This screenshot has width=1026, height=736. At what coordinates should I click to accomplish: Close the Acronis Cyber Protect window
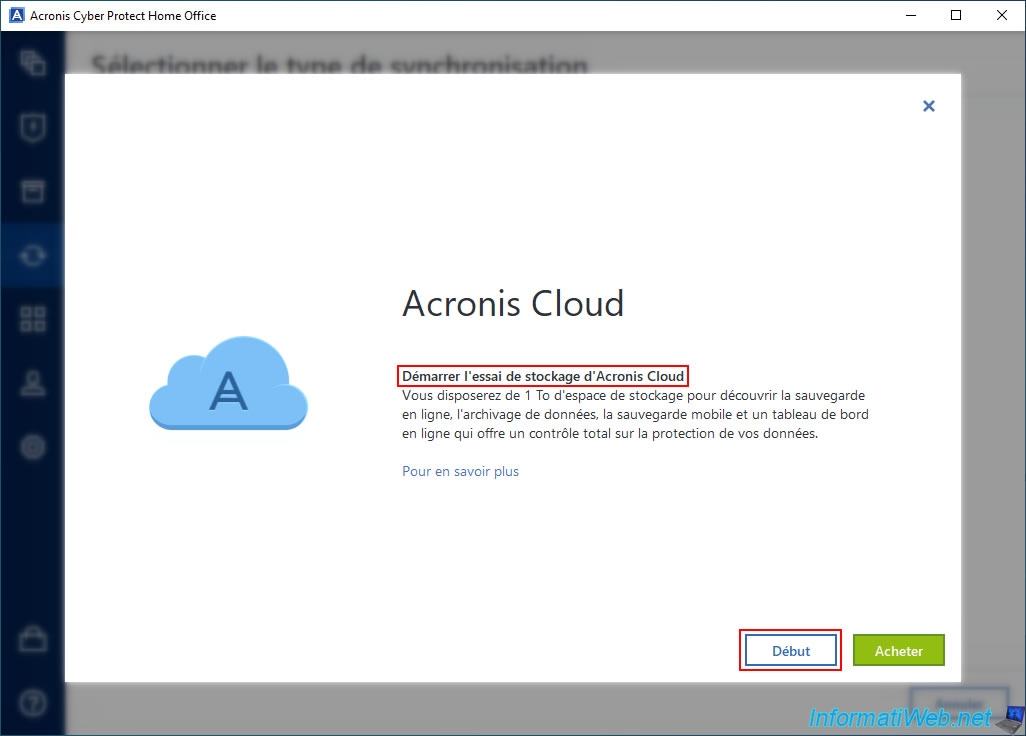(x=1002, y=15)
